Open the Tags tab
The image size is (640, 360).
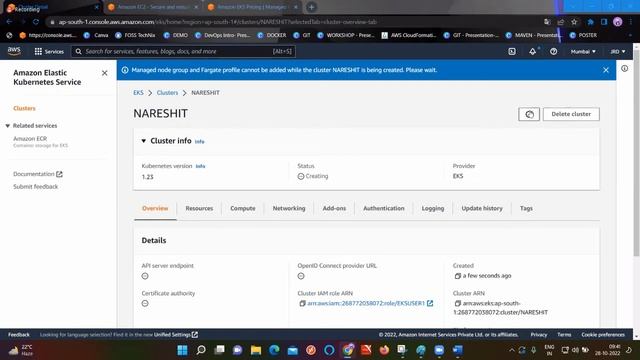tap(526, 208)
